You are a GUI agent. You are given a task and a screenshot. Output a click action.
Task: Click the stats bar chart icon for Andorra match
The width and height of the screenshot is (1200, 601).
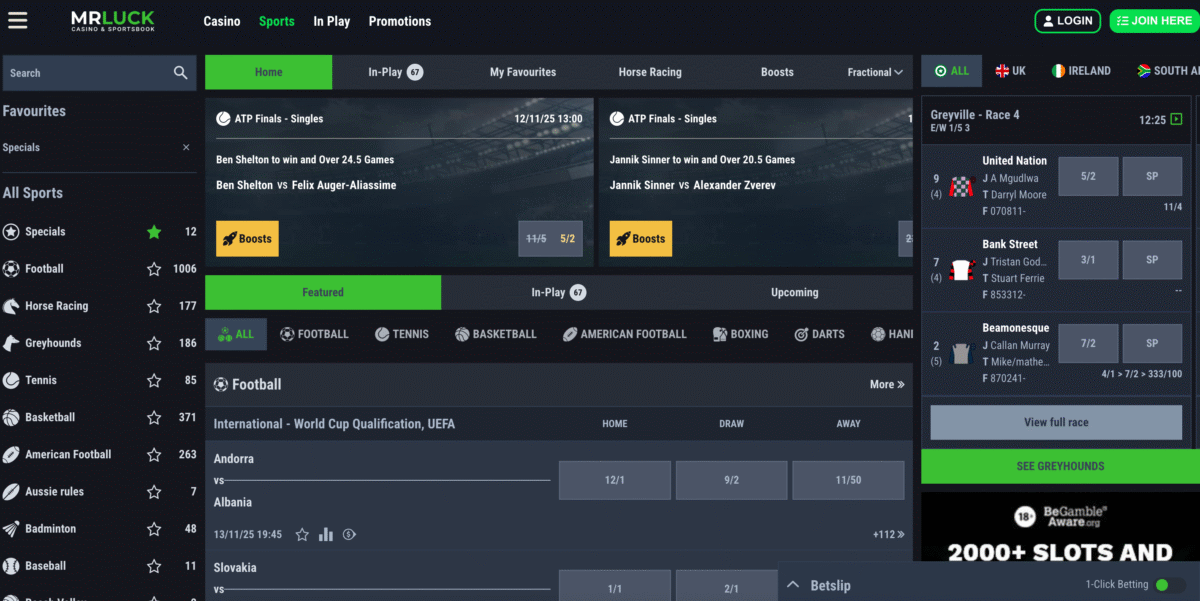point(326,535)
